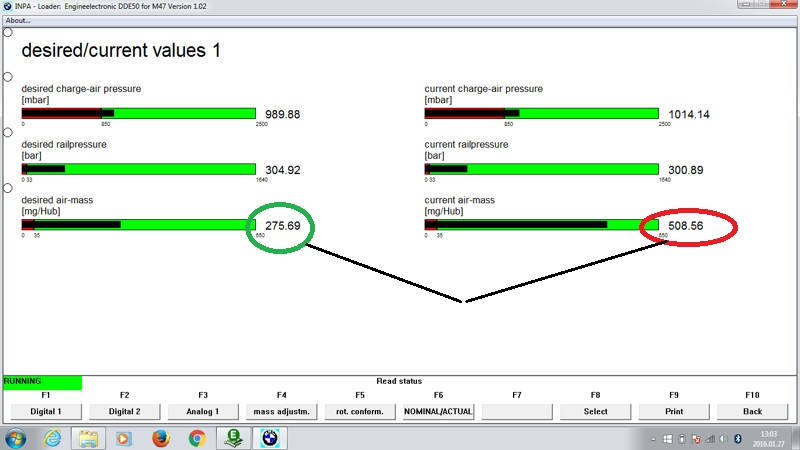Image resolution: width=800 pixels, height=450 pixels.
Task: Click the desired charge-air pressure bar
Action: (138, 113)
